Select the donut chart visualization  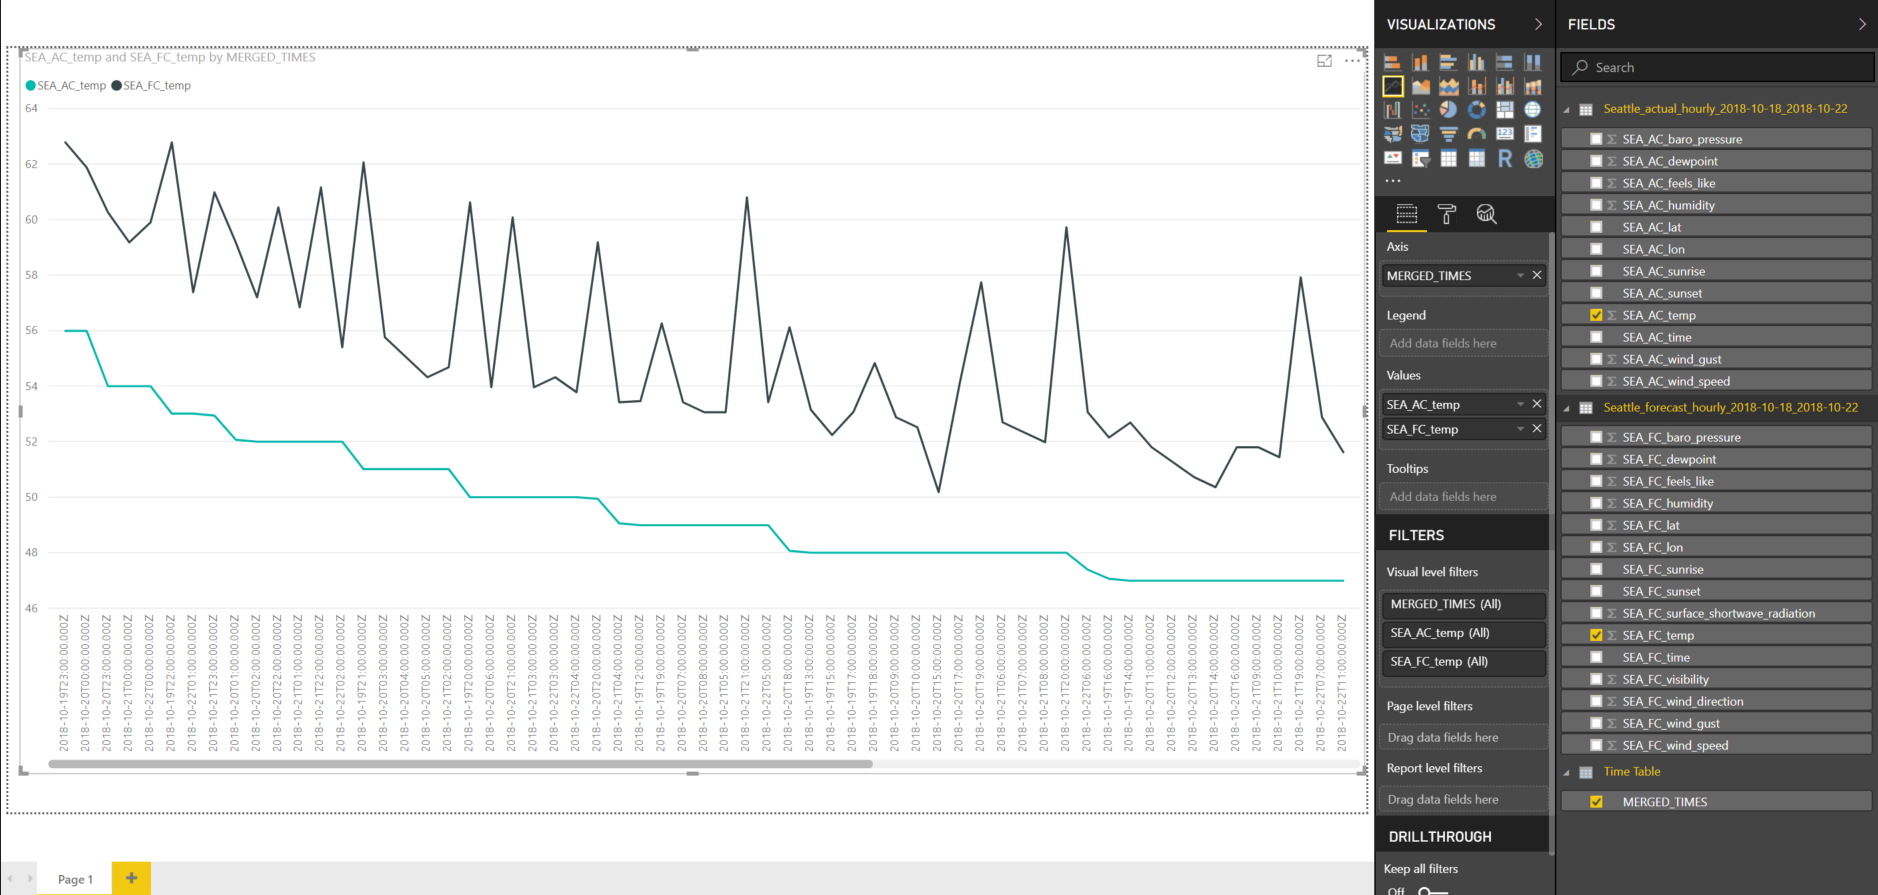[x=1477, y=110]
